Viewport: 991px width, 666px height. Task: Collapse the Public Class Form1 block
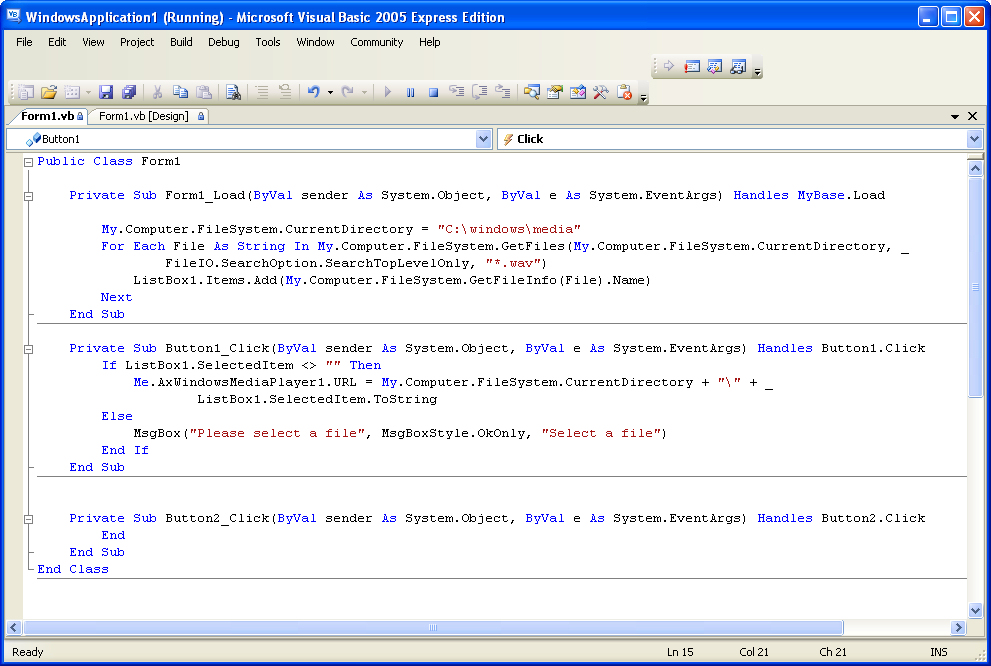click(28, 162)
